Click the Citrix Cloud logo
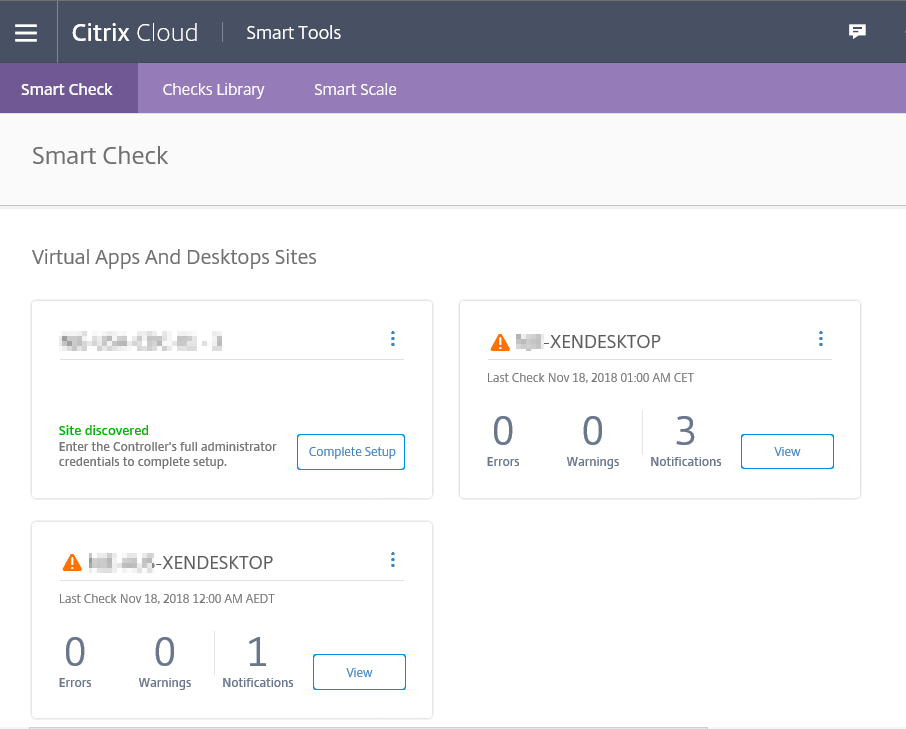The image size is (906, 729). click(135, 32)
